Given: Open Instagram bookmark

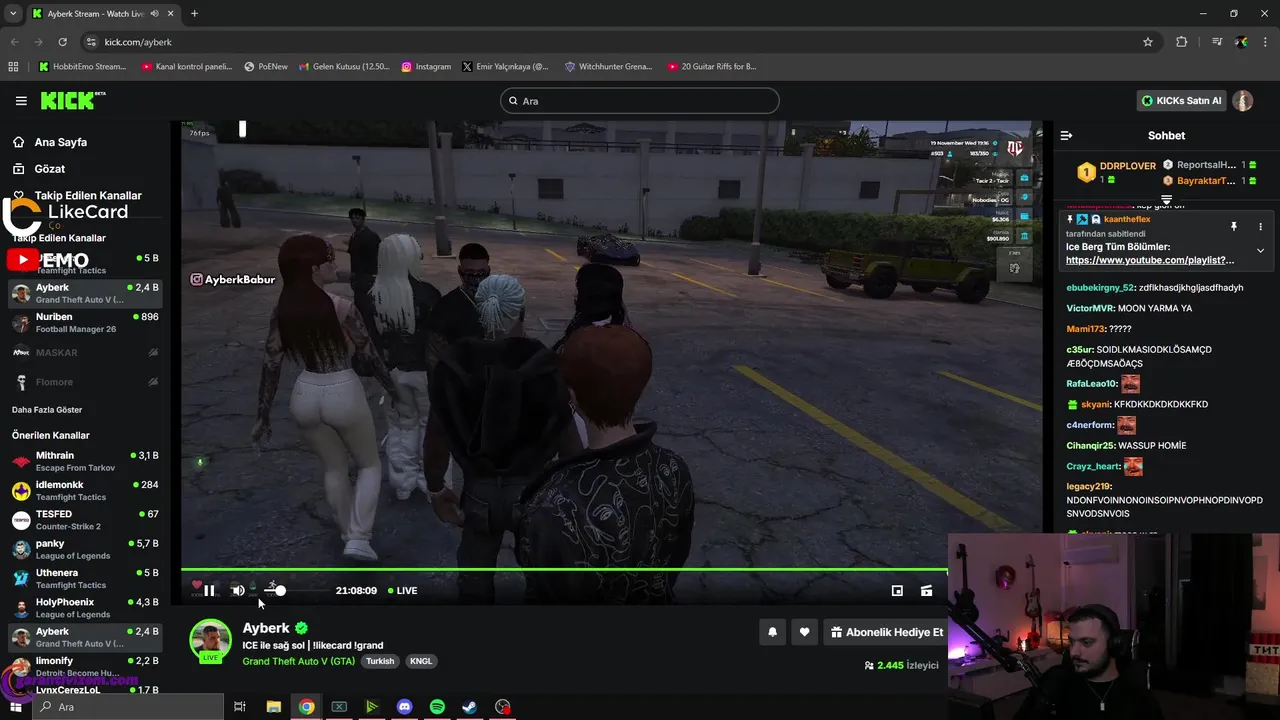Looking at the screenshot, I should 426,67.
